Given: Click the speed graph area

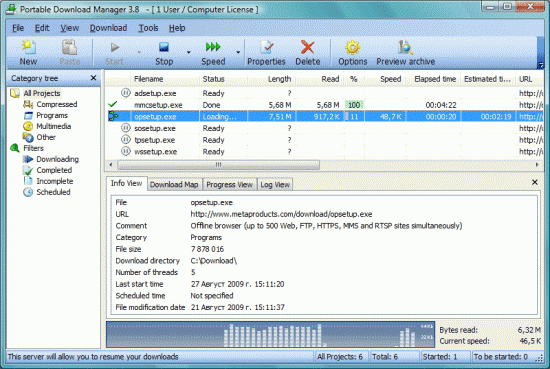Looking at the screenshot, I should click(x=270, y=334).
